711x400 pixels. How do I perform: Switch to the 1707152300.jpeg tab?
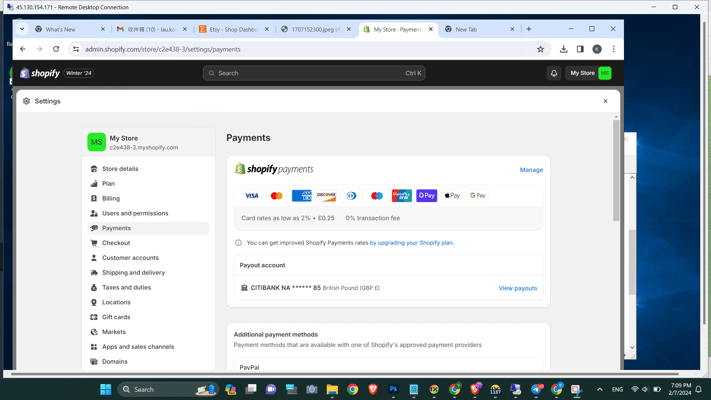click(x=316, y=29)
